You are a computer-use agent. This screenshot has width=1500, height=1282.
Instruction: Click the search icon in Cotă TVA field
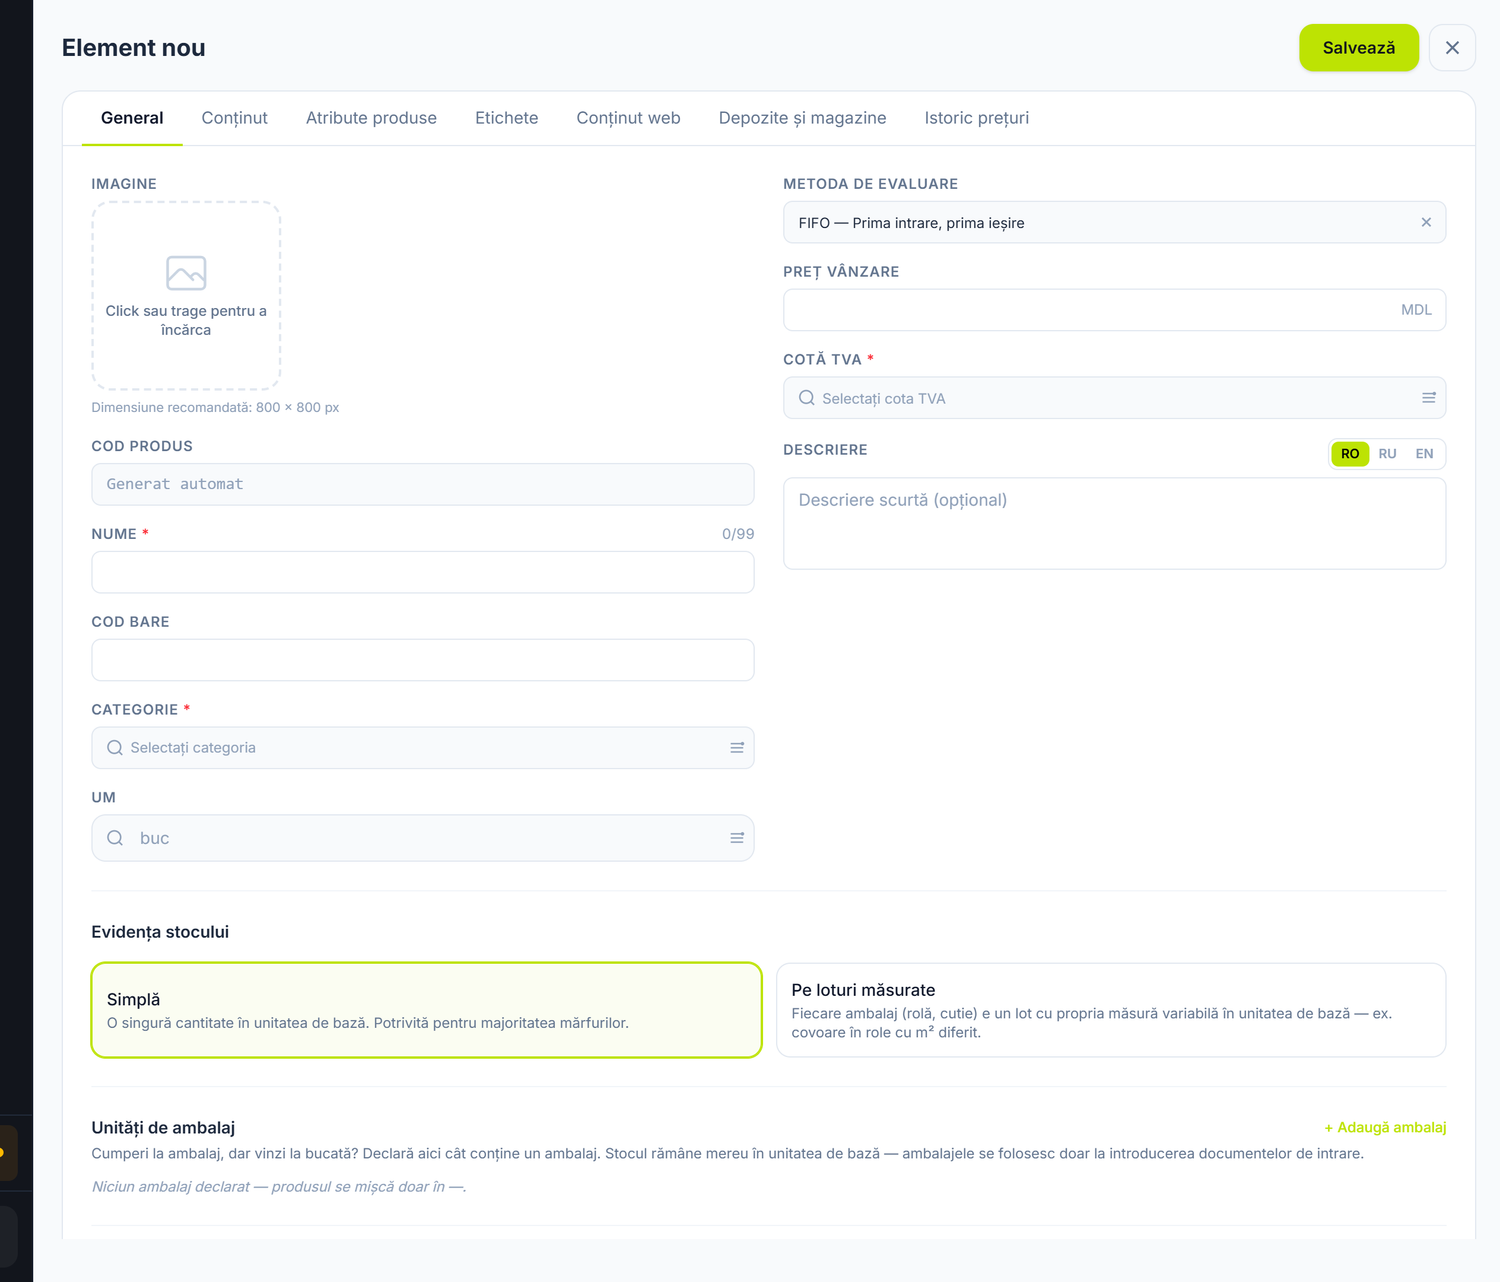point(807,398)
